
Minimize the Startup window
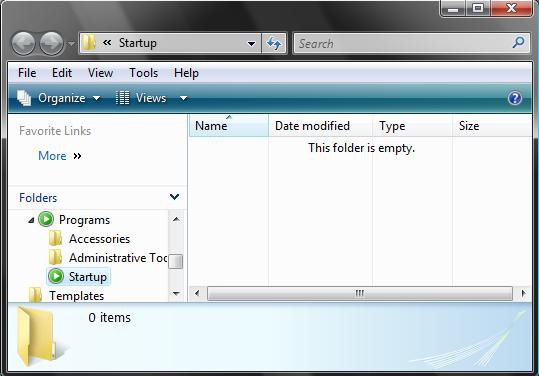[x=453, y=8]
